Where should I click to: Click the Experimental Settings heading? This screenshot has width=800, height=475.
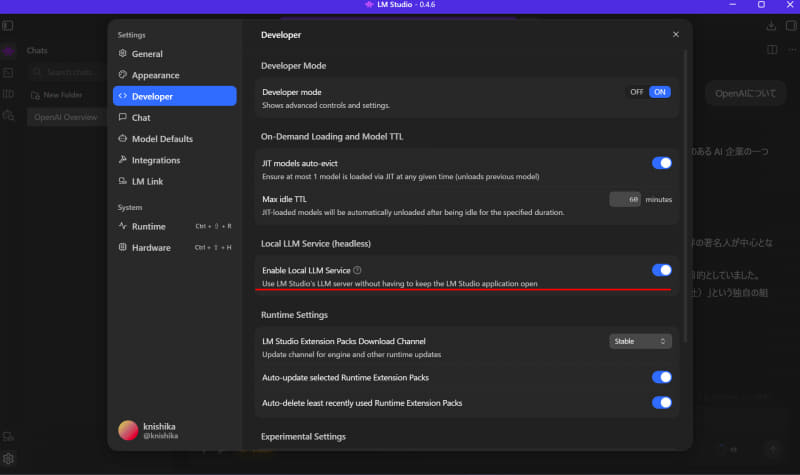click(x=304, y=437)
